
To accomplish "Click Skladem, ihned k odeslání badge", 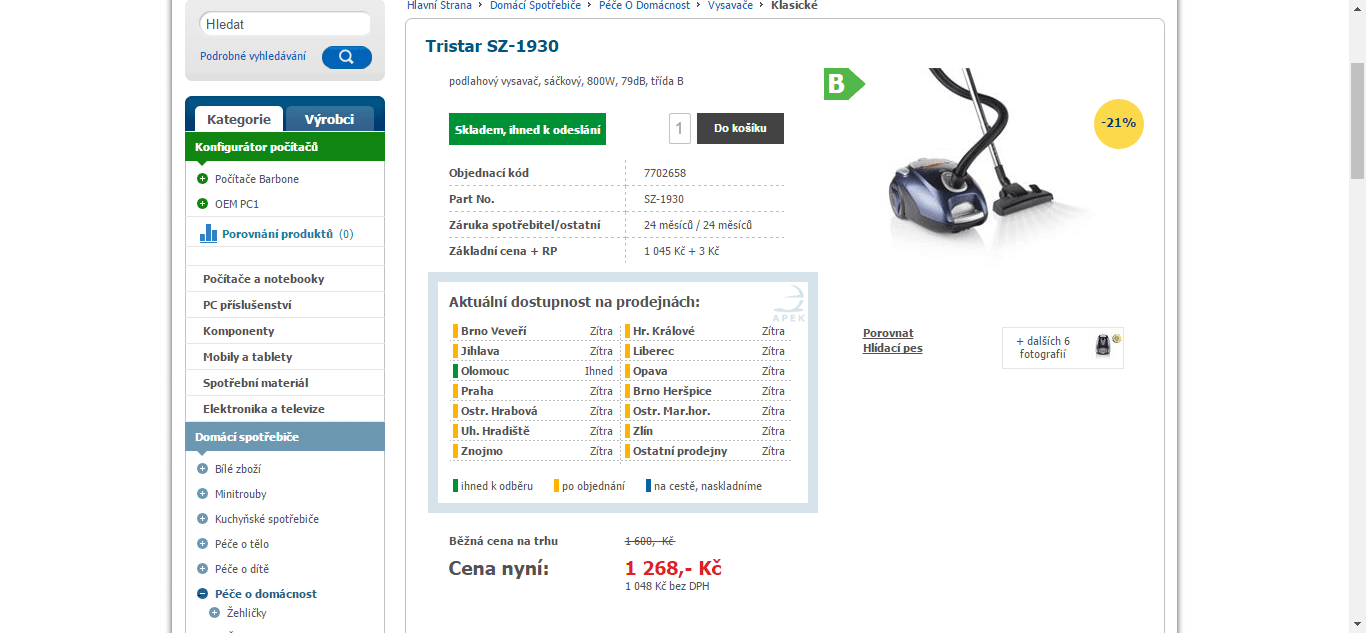I will tap(528, 130).
